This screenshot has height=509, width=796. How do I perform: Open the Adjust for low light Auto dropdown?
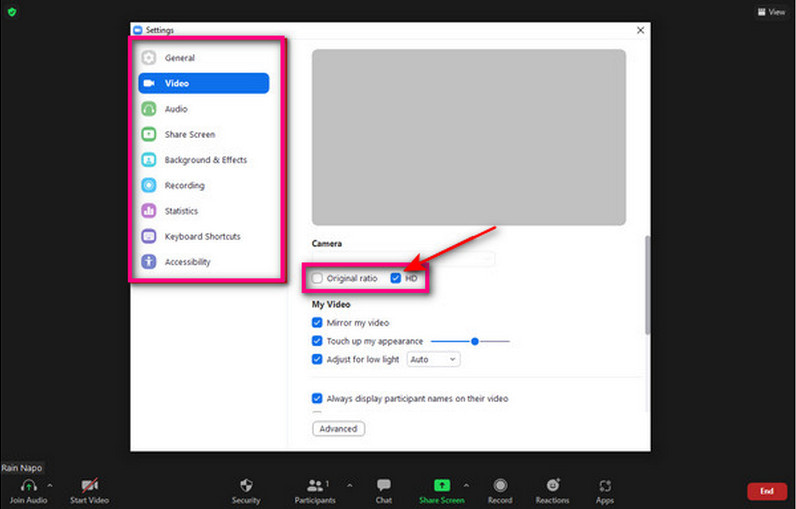coord(433,359)
